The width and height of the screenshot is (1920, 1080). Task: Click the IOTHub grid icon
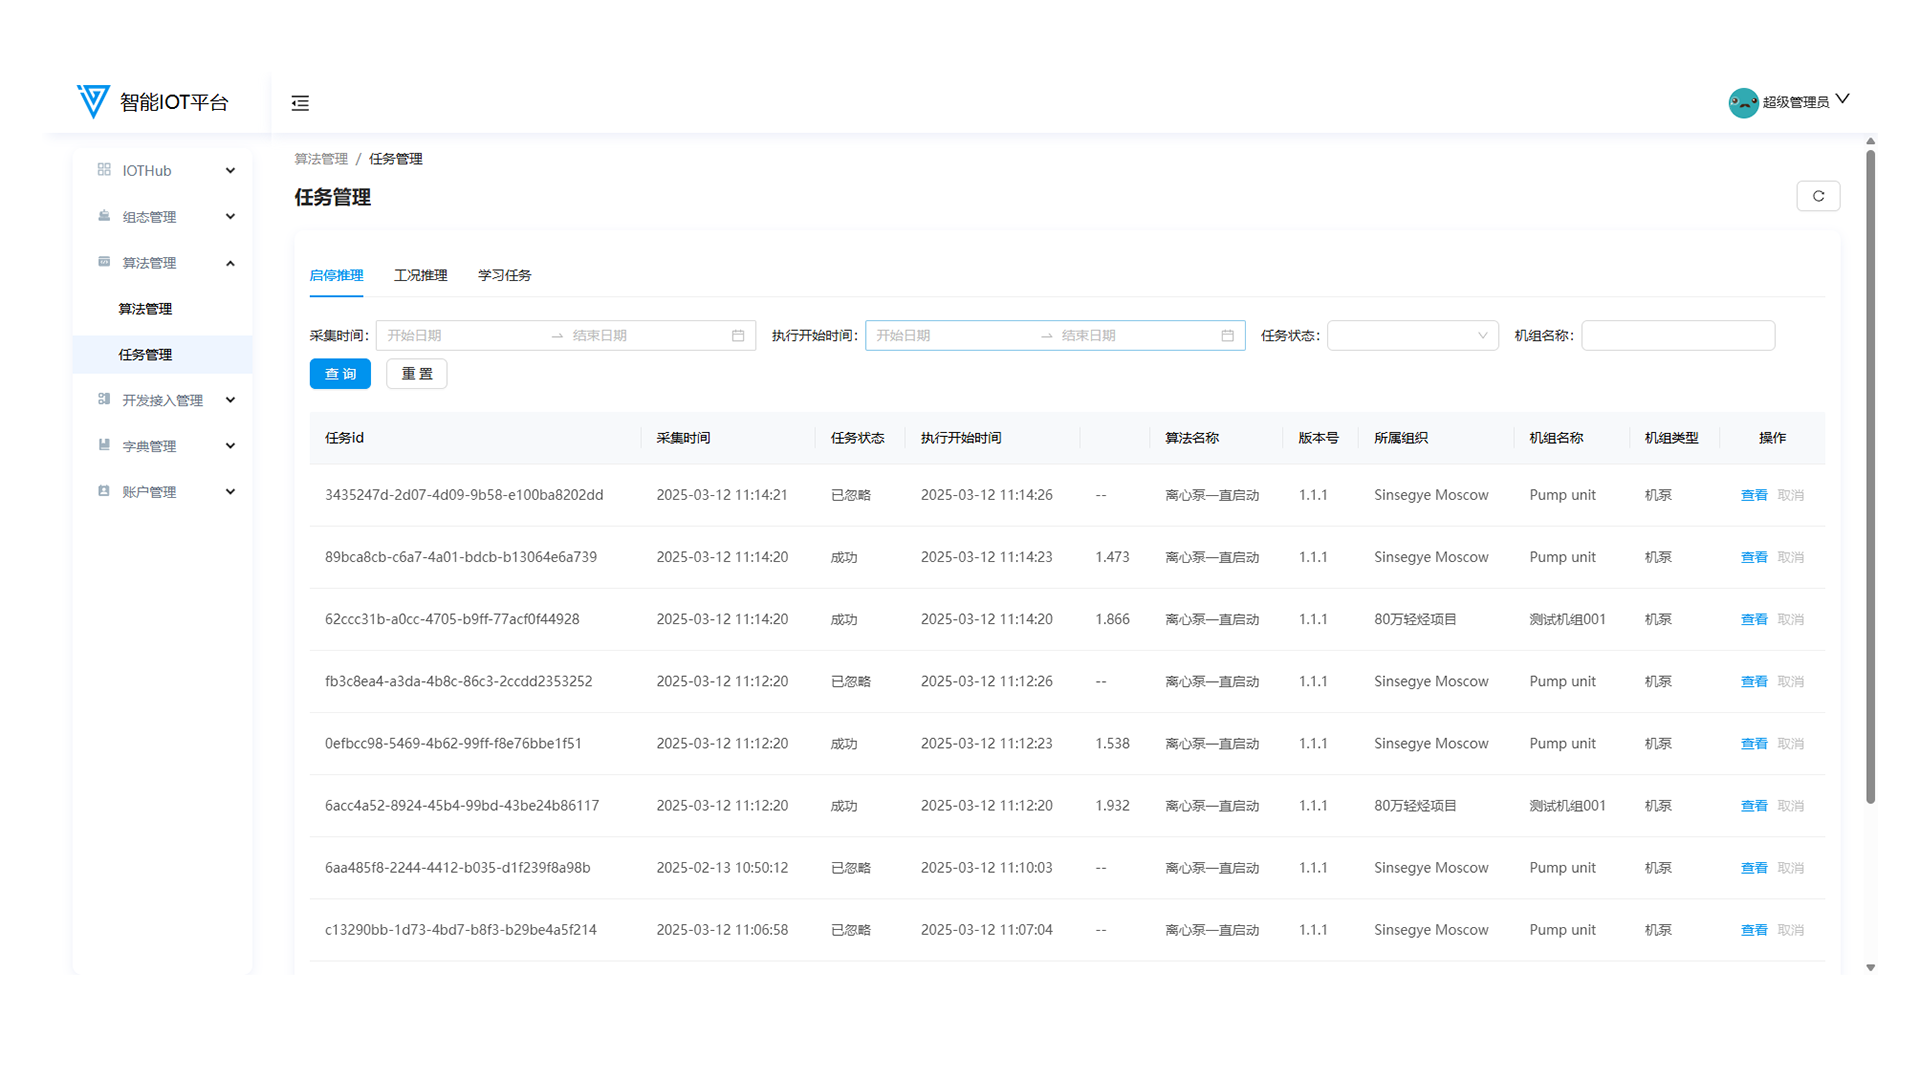[104, 170]
